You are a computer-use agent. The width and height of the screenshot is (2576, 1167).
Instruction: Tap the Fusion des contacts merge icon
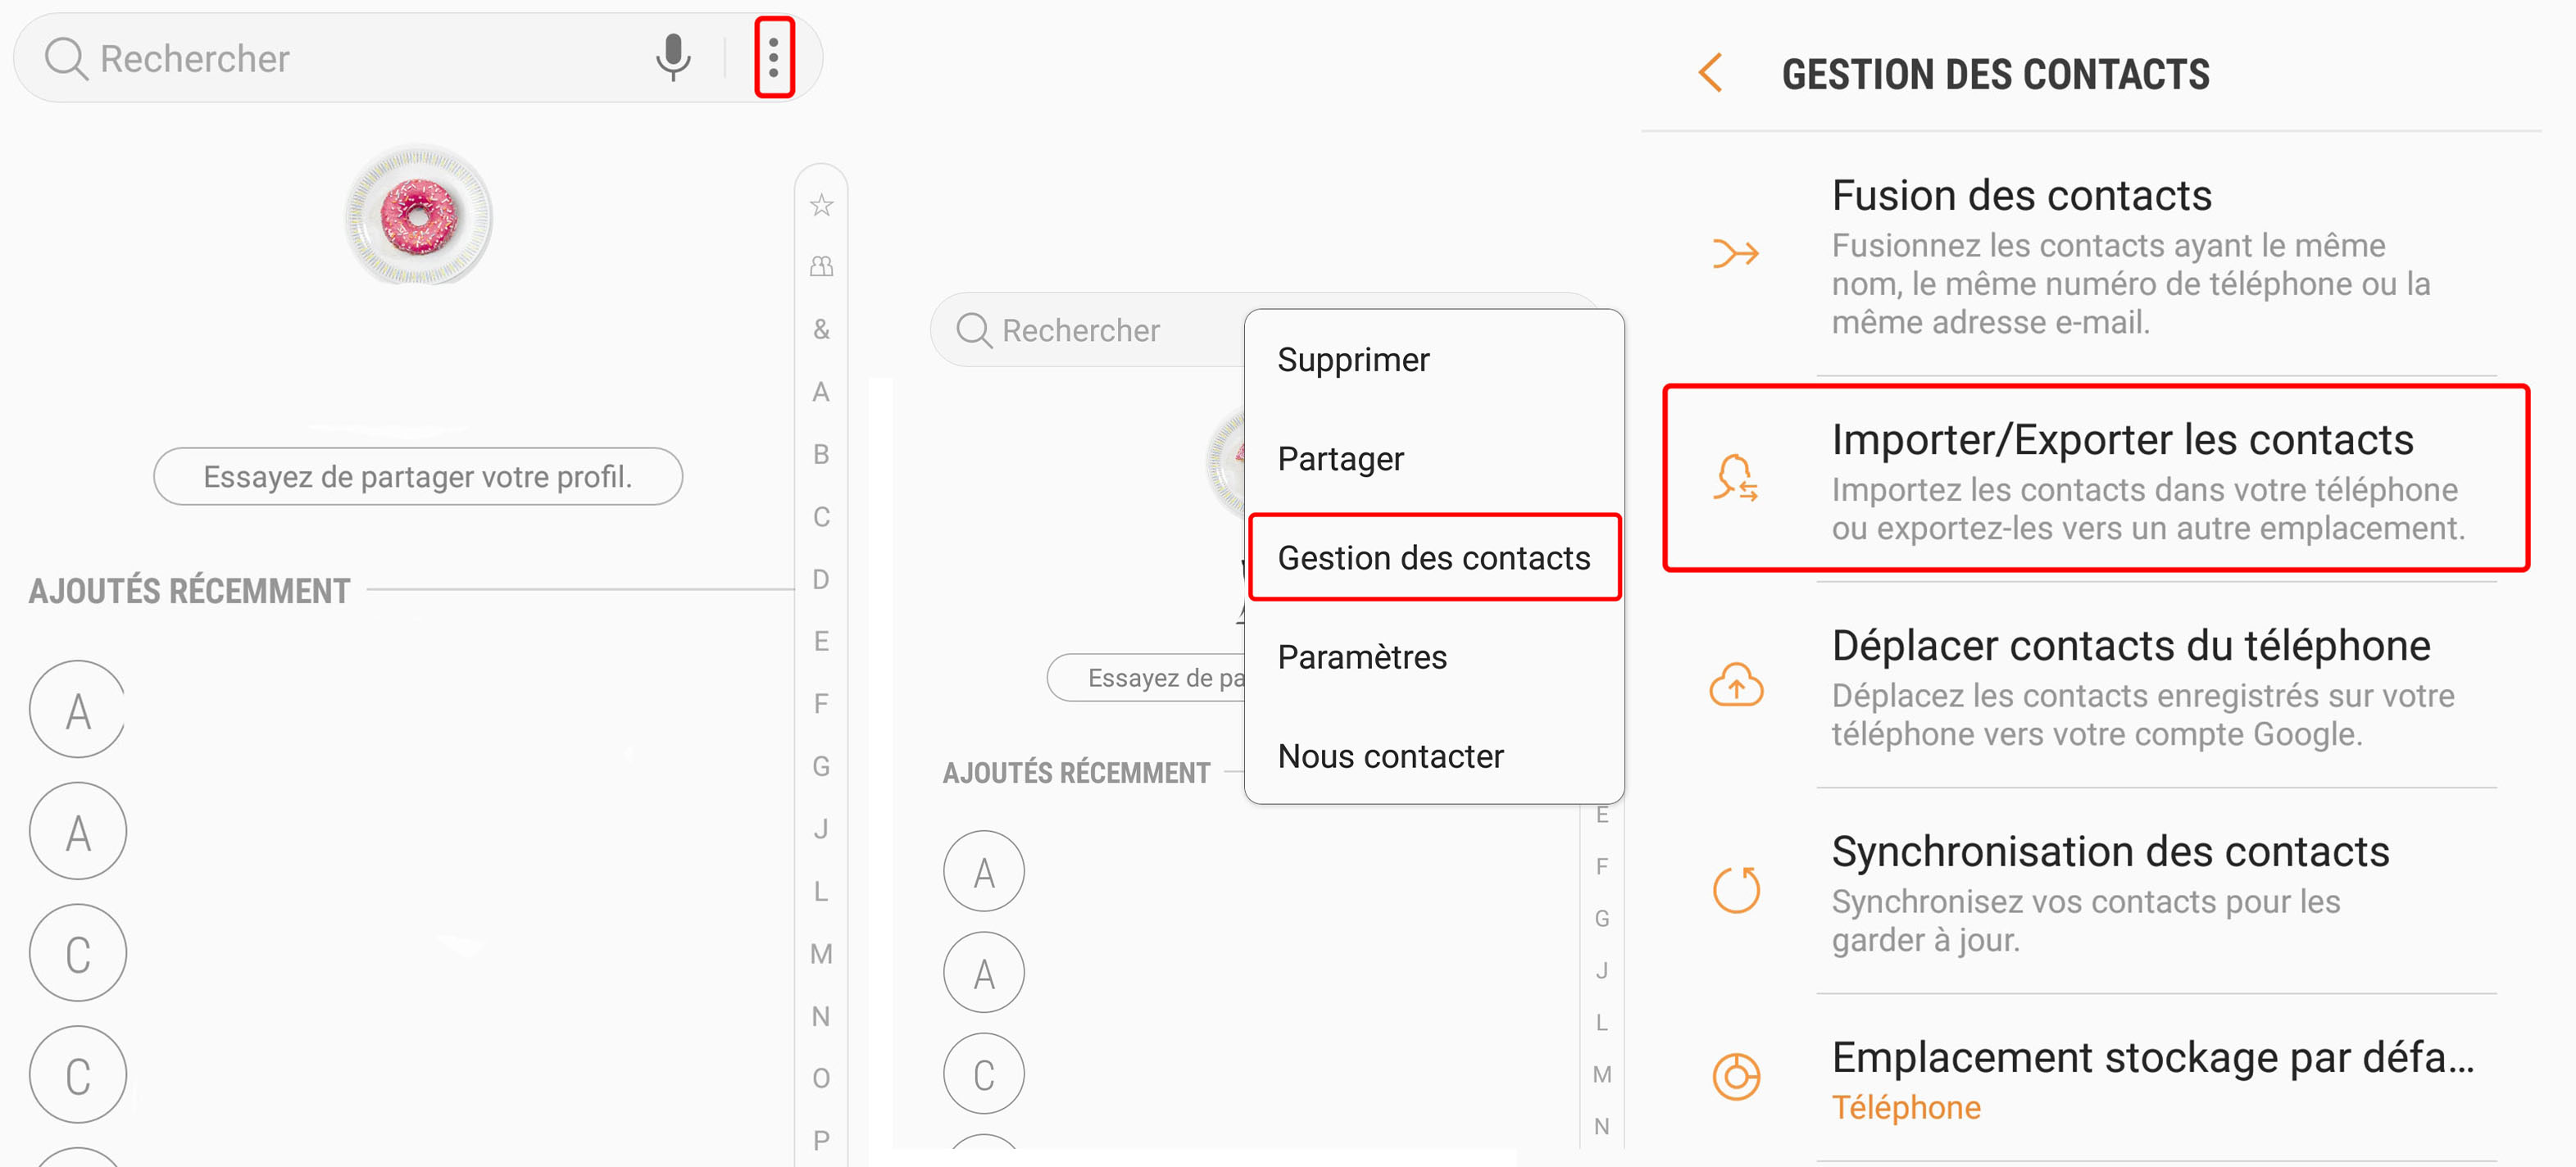click(1735, 253)
